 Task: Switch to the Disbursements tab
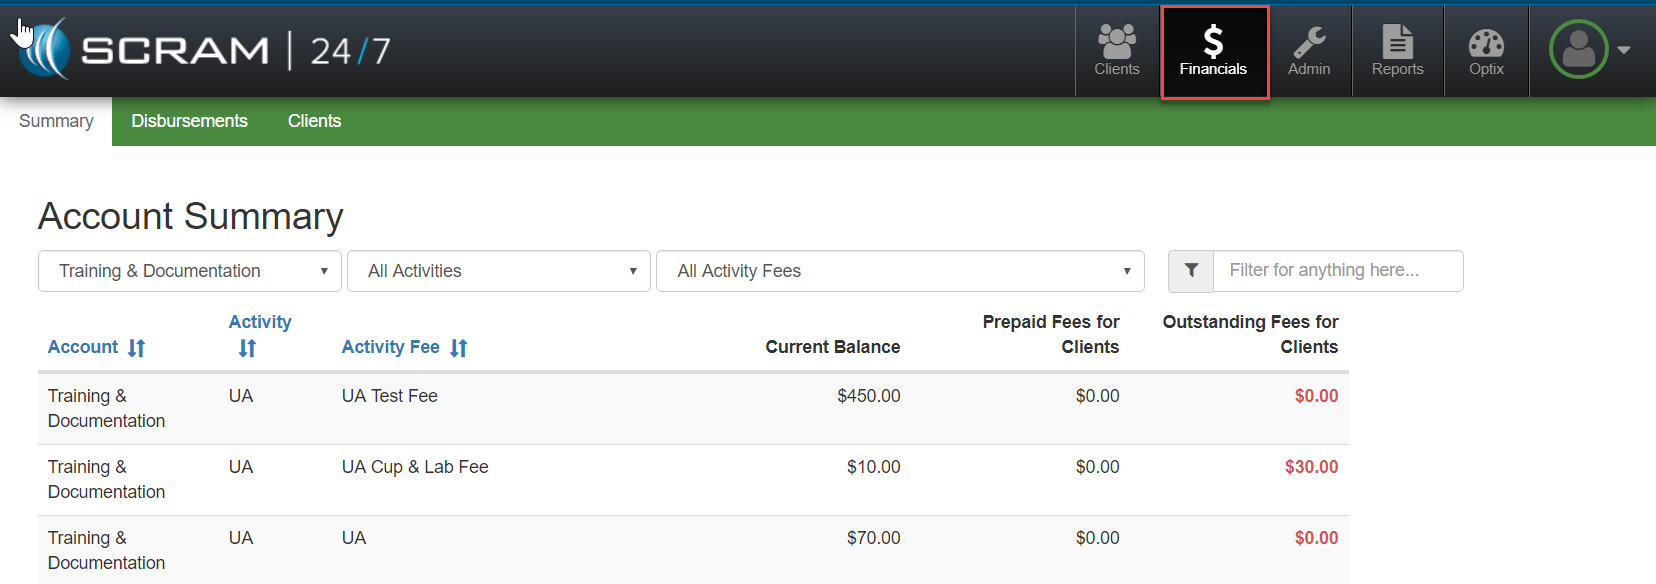(x=189, y=121)
